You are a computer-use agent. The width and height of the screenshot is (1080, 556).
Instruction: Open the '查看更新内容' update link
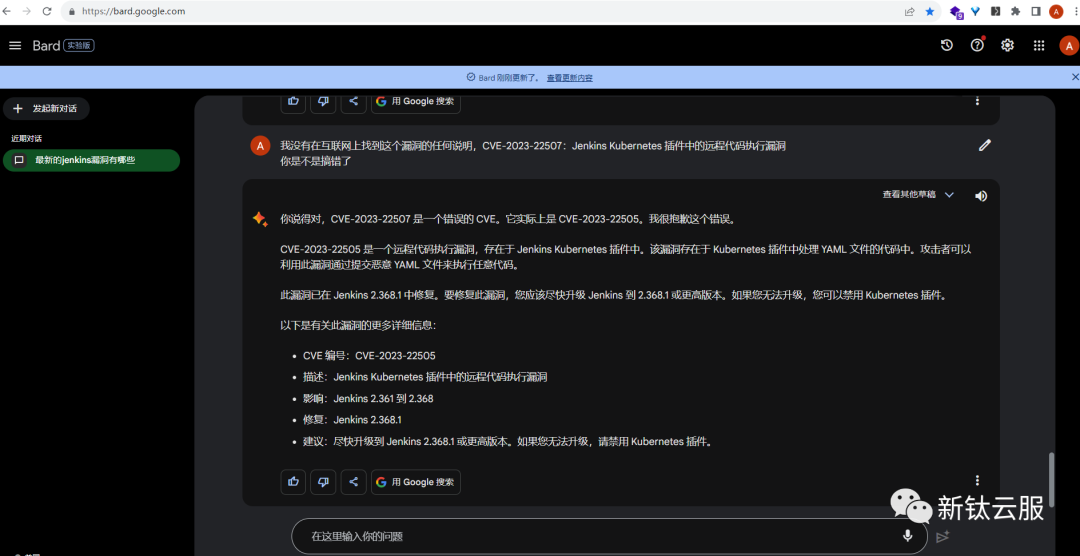pyautogui.click(x=570, y=78)
